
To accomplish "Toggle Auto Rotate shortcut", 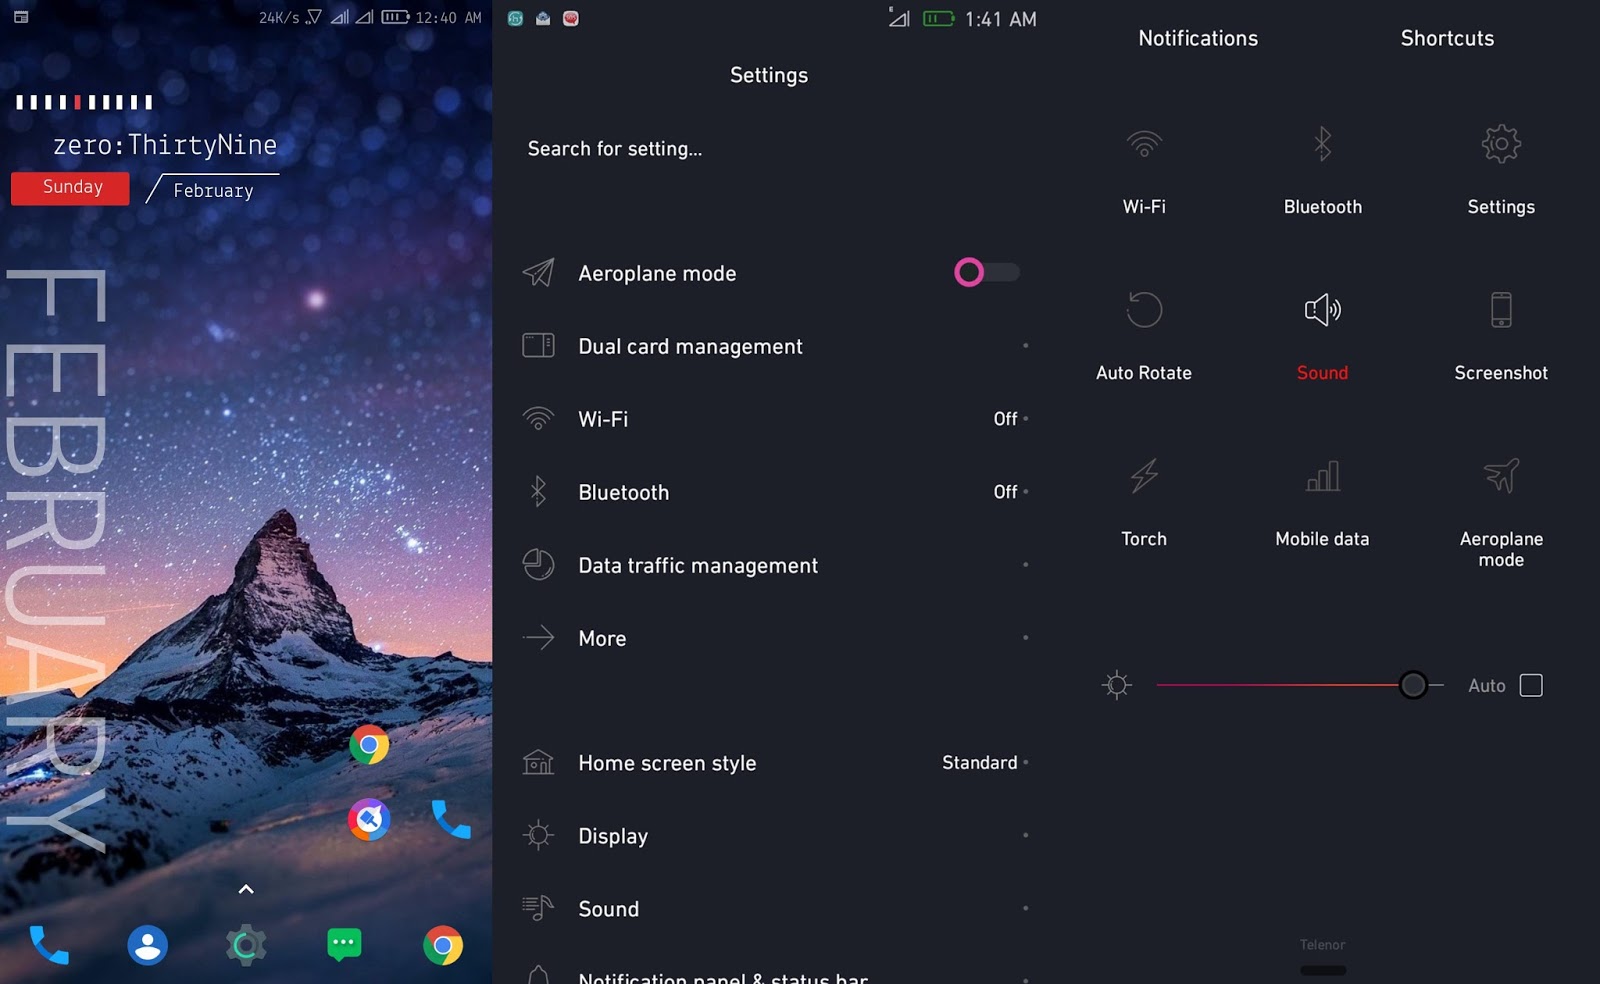I will click(1144, 336).
